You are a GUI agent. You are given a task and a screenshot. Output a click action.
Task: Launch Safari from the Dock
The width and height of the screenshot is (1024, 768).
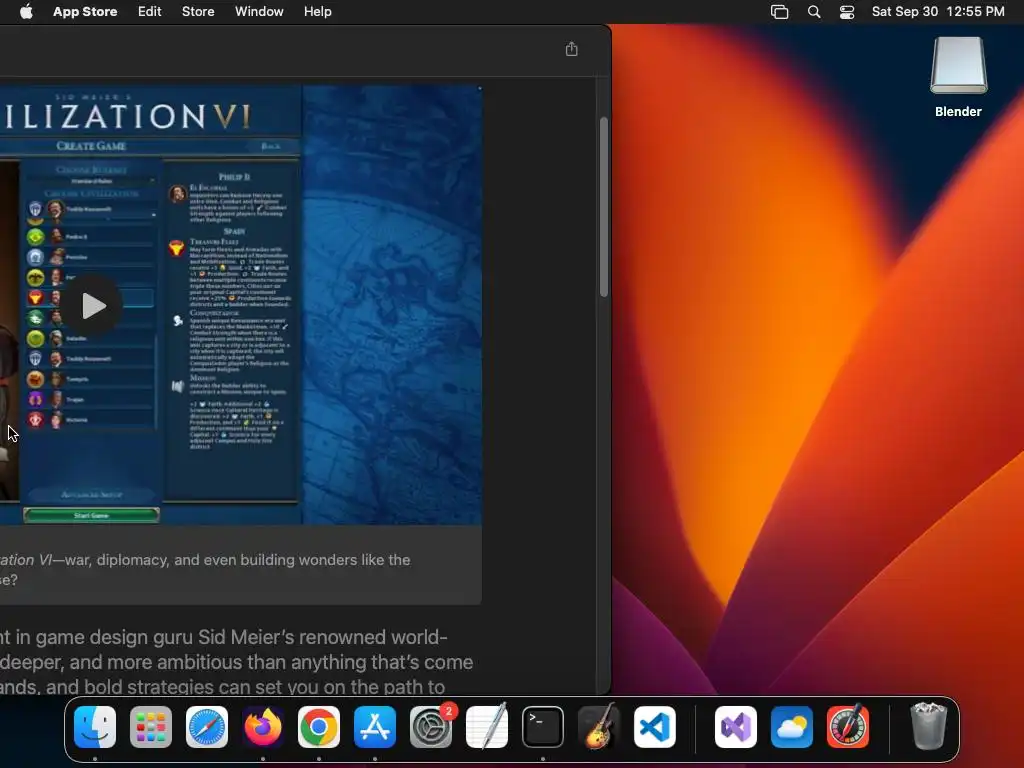click(207, 727)
